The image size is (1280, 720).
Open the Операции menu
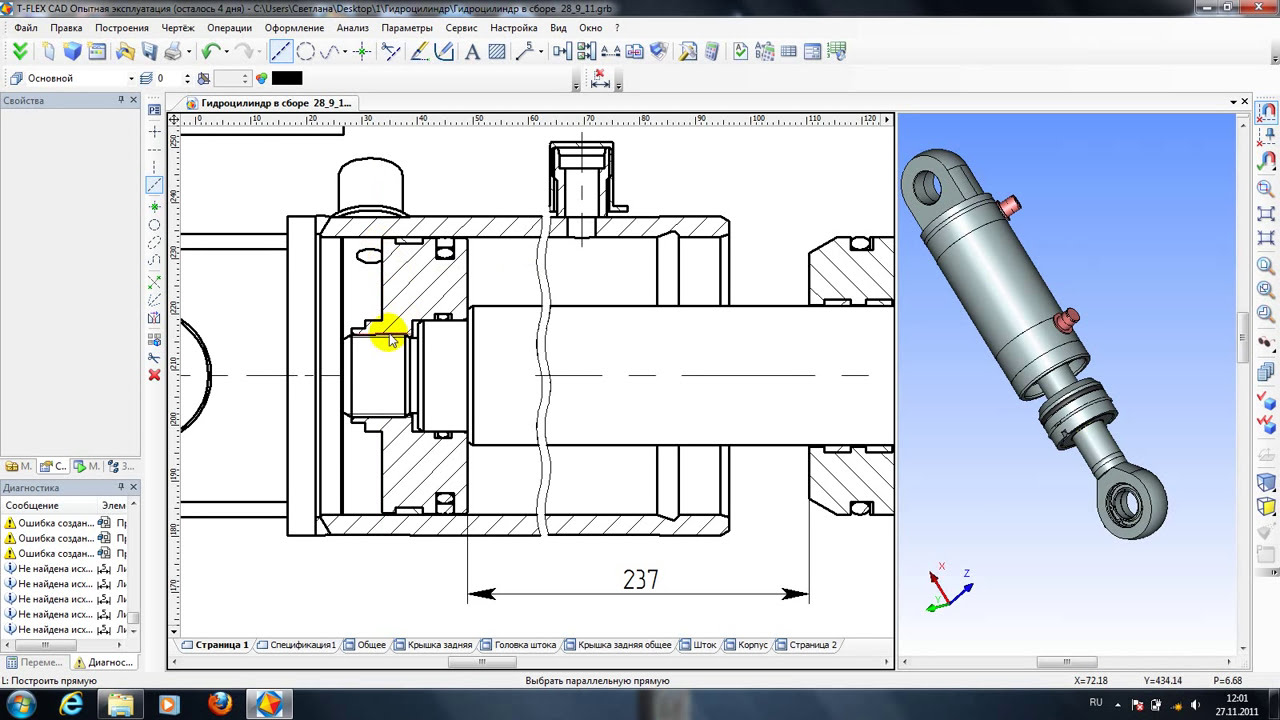click(230, 28)
